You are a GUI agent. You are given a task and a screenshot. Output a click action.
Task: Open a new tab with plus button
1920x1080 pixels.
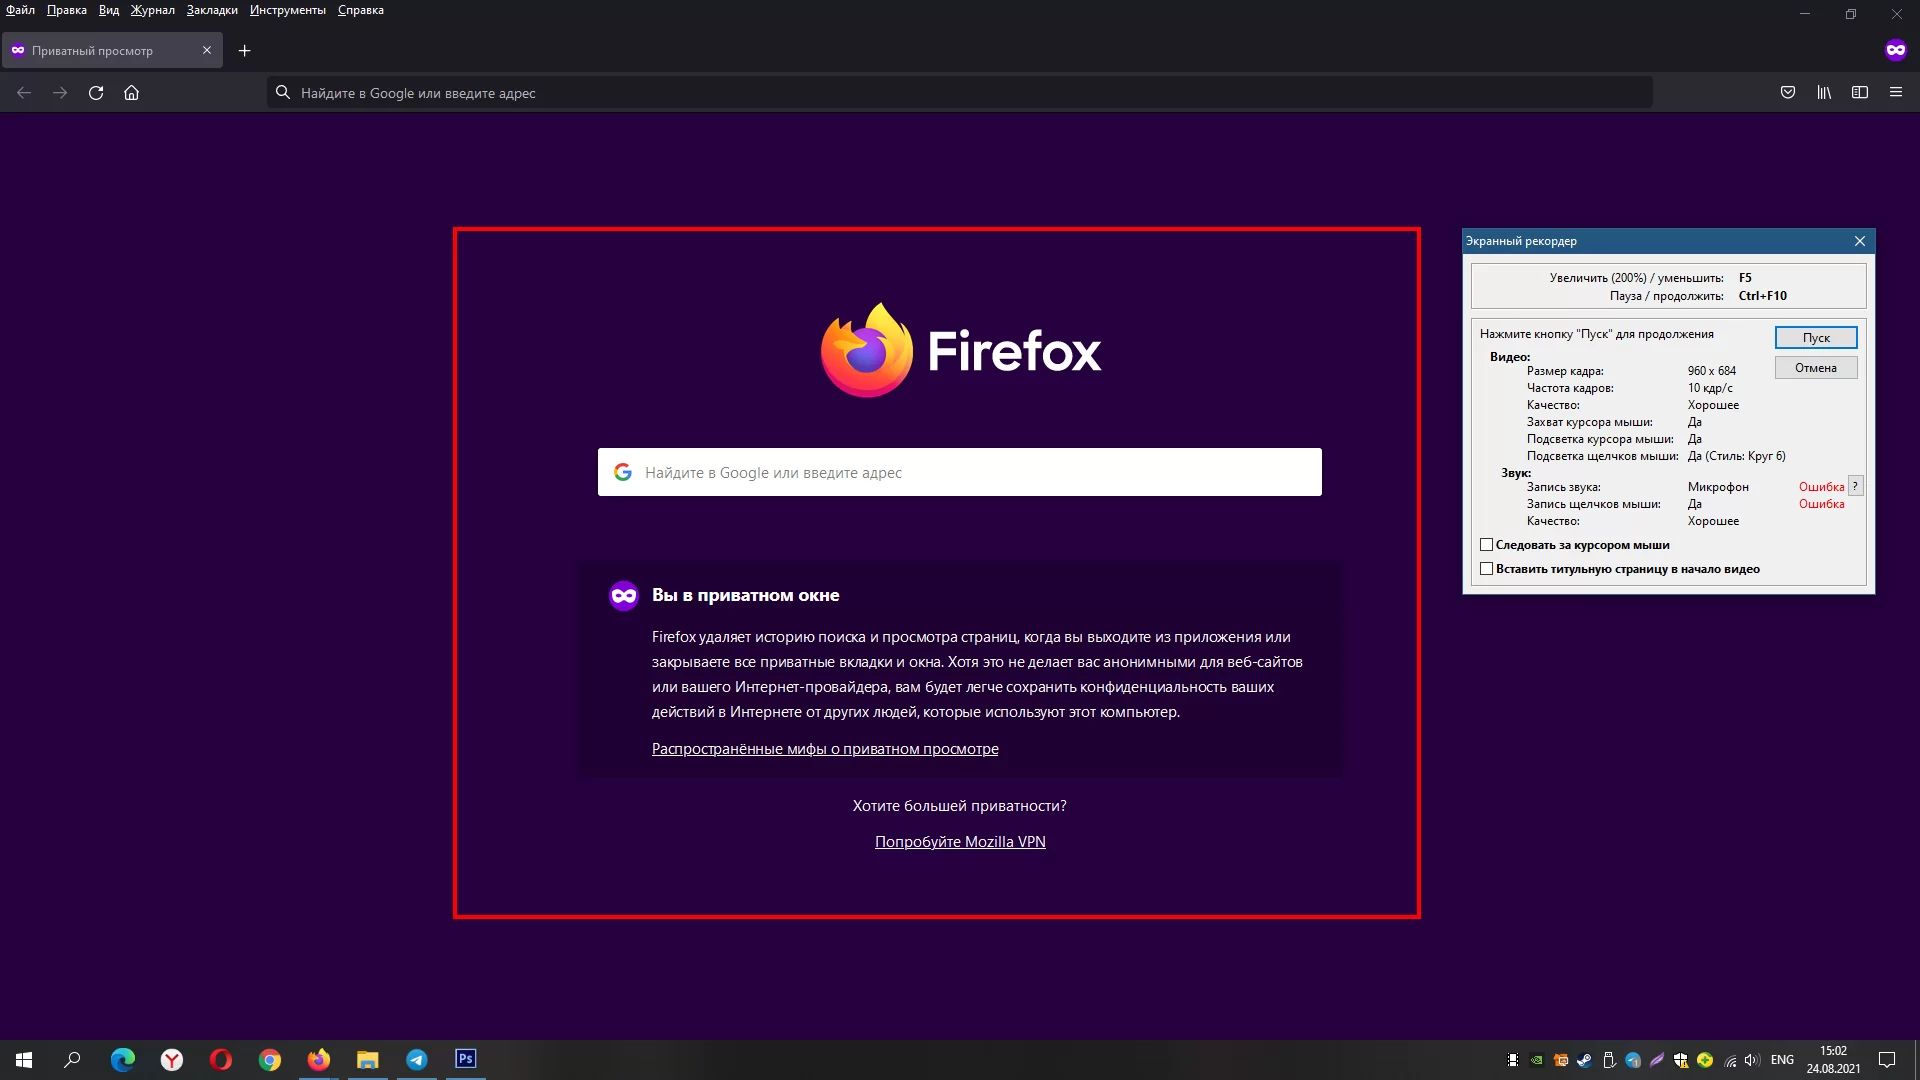244,51
